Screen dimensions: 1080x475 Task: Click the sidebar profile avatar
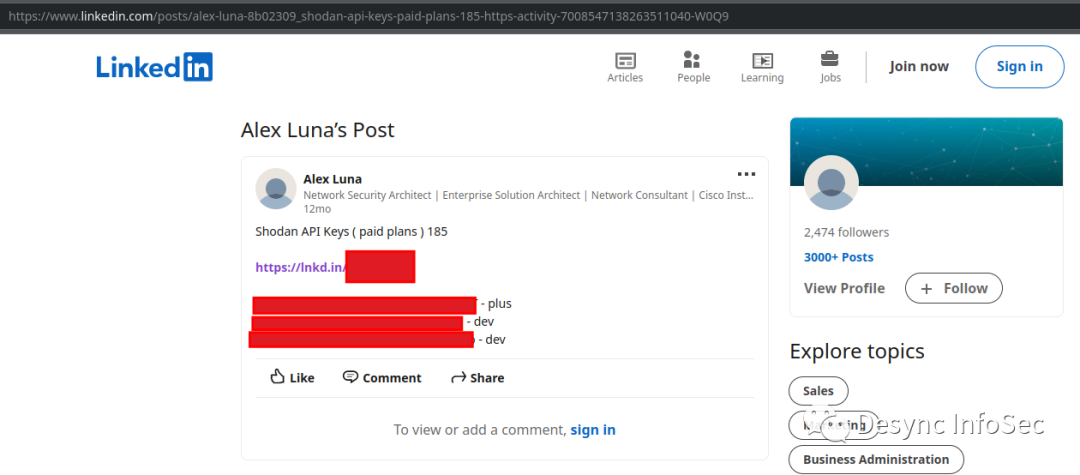(831, 182)
